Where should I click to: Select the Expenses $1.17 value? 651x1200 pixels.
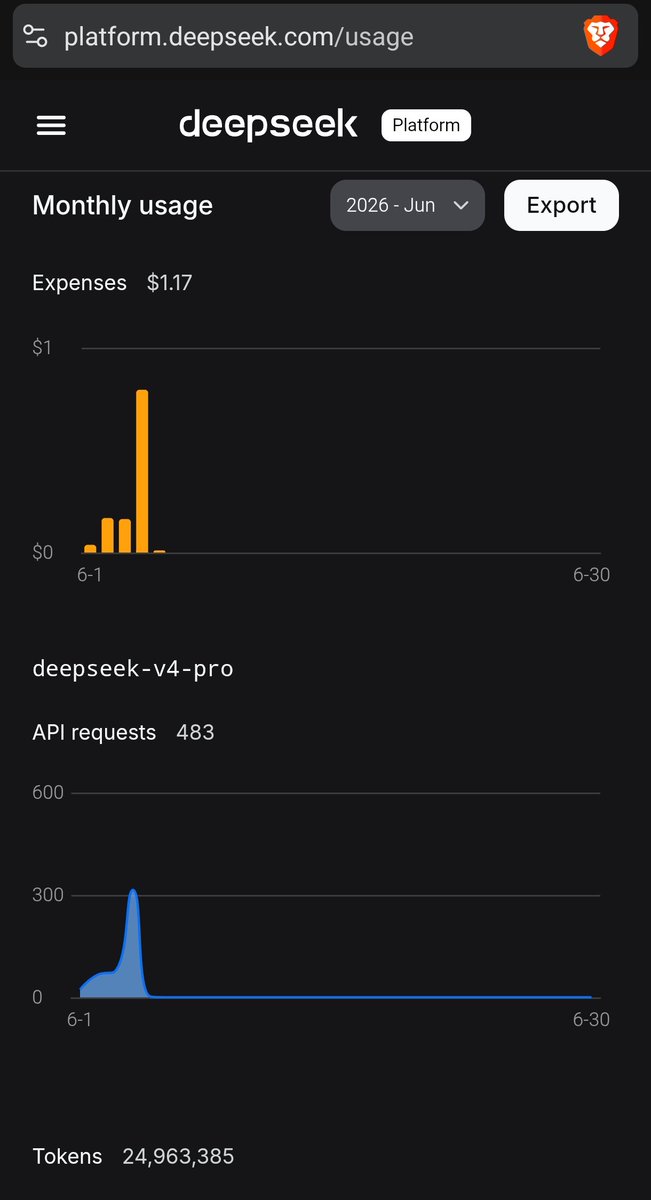click(169, 283)
